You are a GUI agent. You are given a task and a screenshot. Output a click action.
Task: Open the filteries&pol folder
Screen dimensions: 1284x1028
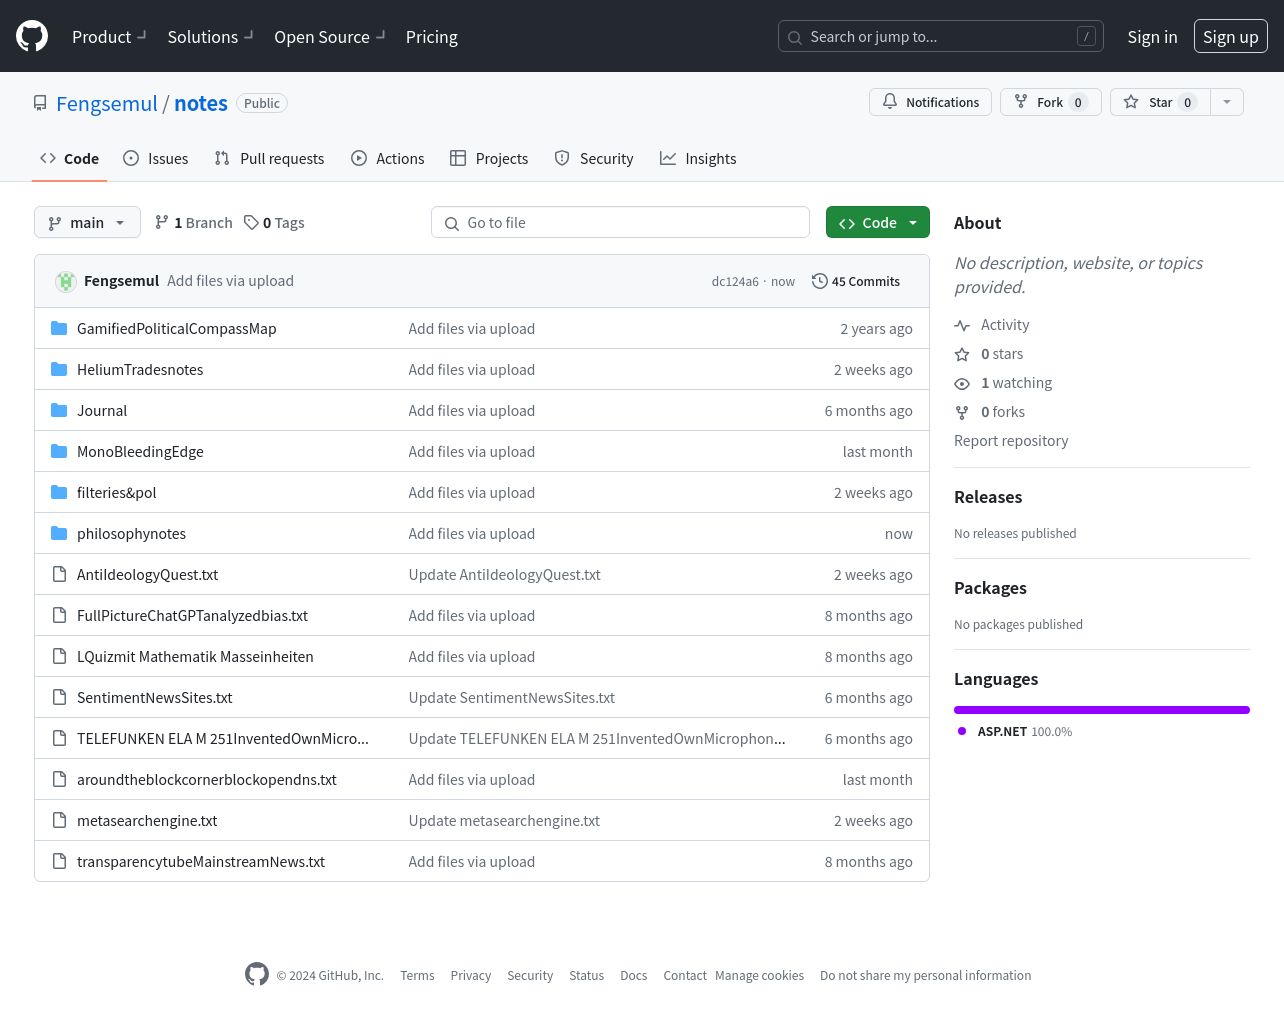[116, 492]
